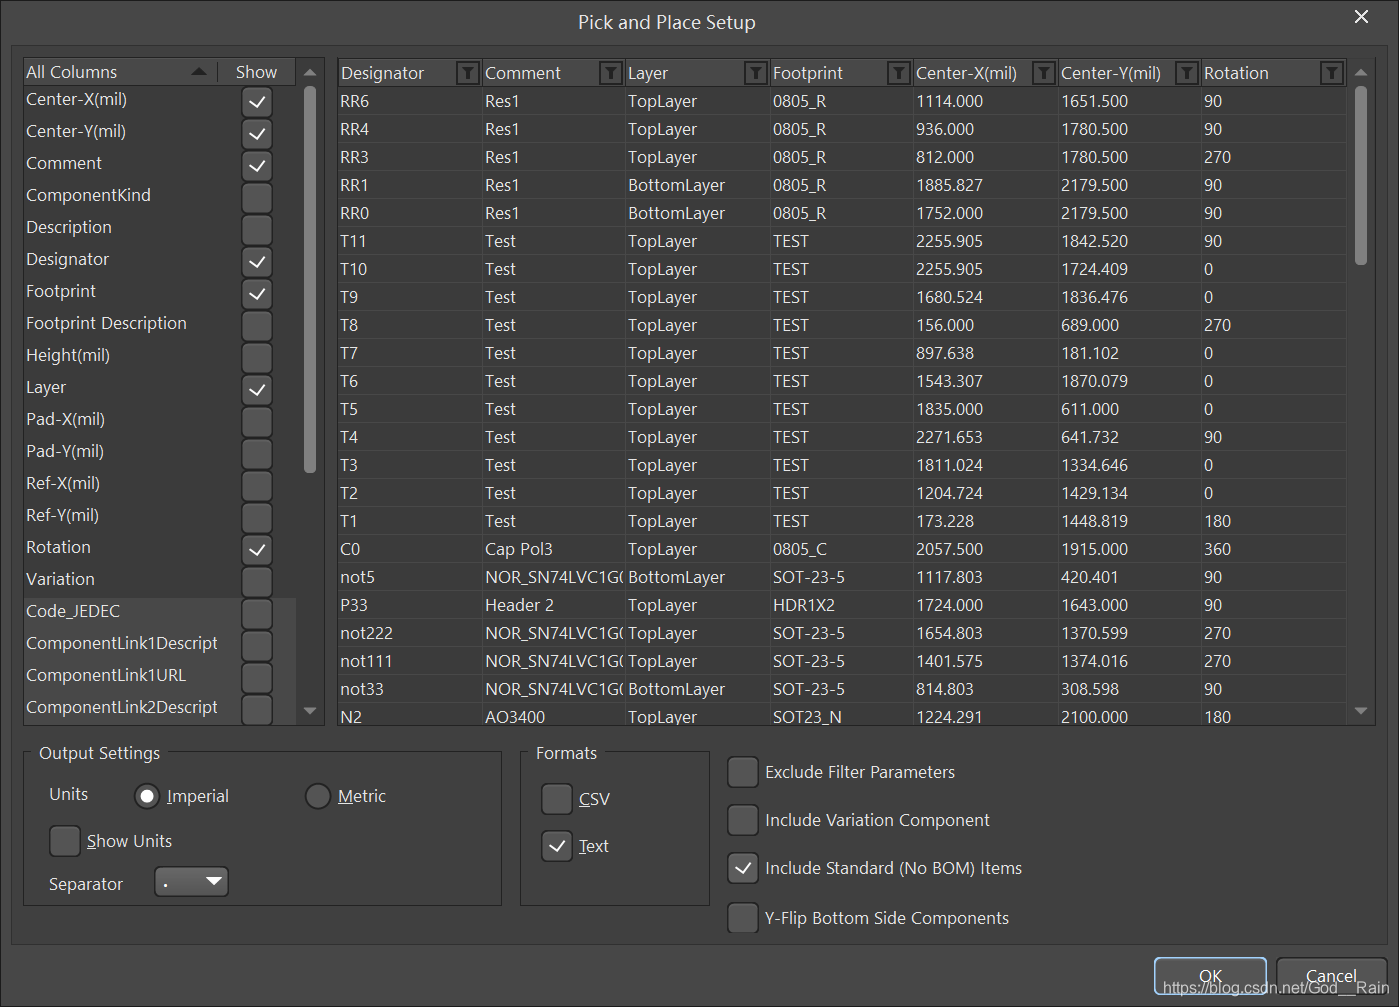Uncheck Include Standard (No BOM) Items
The image size is (1399, 1007).
(x=743, y=868)
